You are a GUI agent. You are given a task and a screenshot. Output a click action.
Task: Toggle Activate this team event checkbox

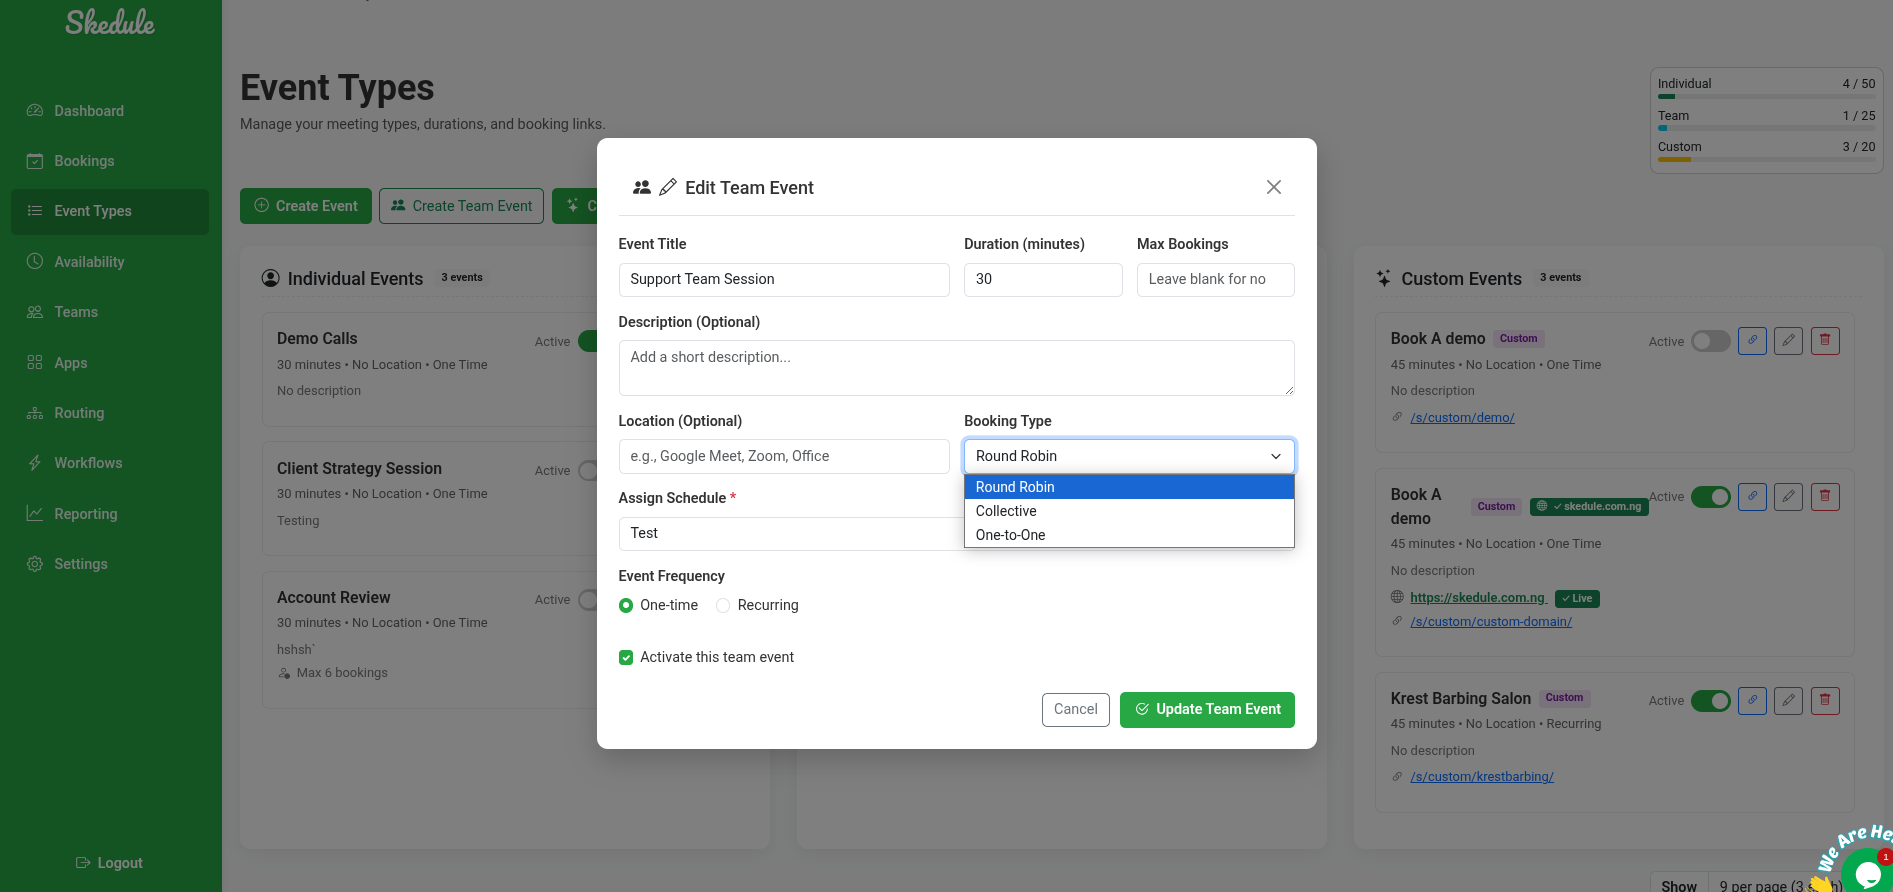point(626,657)
